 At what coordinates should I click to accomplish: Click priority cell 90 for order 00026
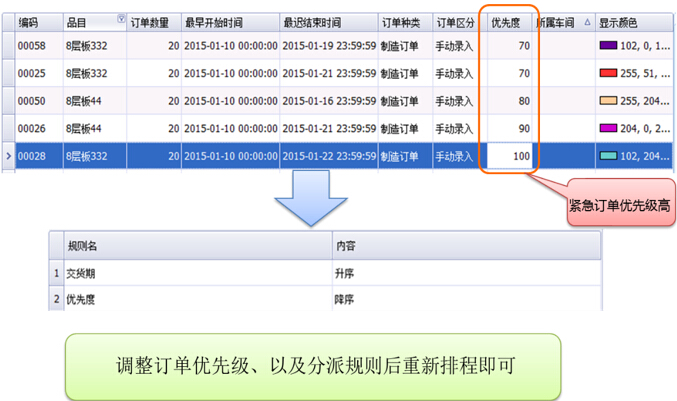click(509, 128)
